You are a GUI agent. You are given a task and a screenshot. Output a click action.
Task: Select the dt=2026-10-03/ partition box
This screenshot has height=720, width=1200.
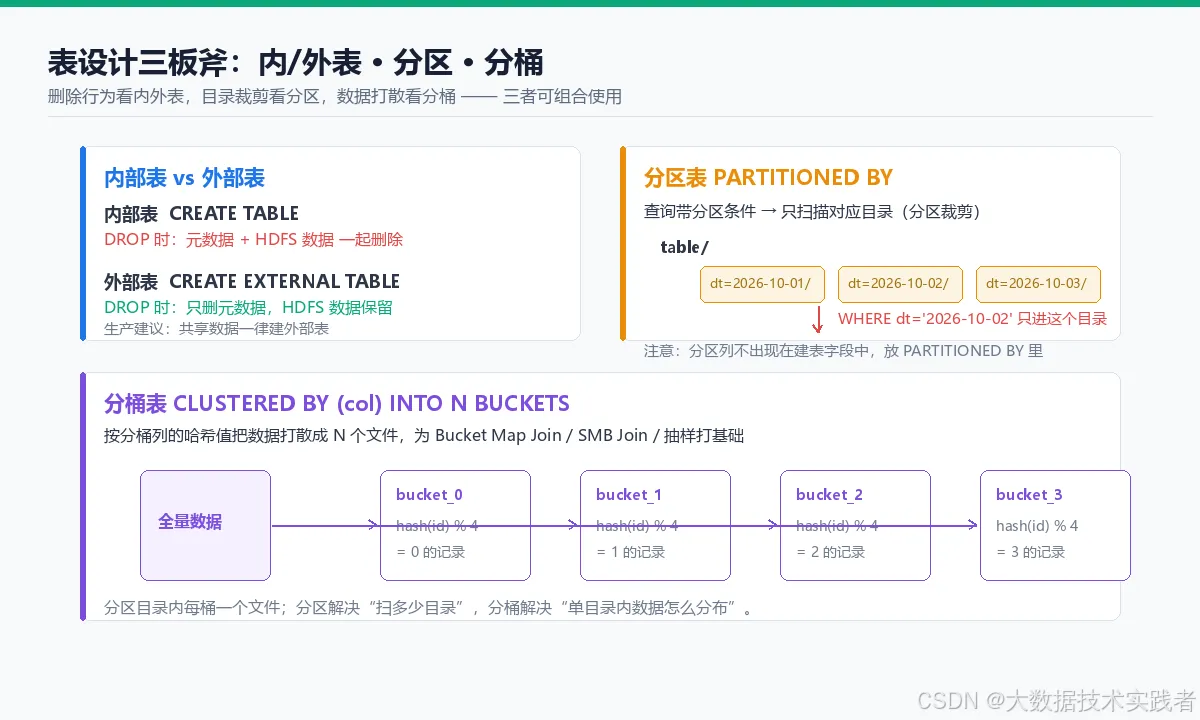point(1039,284)
